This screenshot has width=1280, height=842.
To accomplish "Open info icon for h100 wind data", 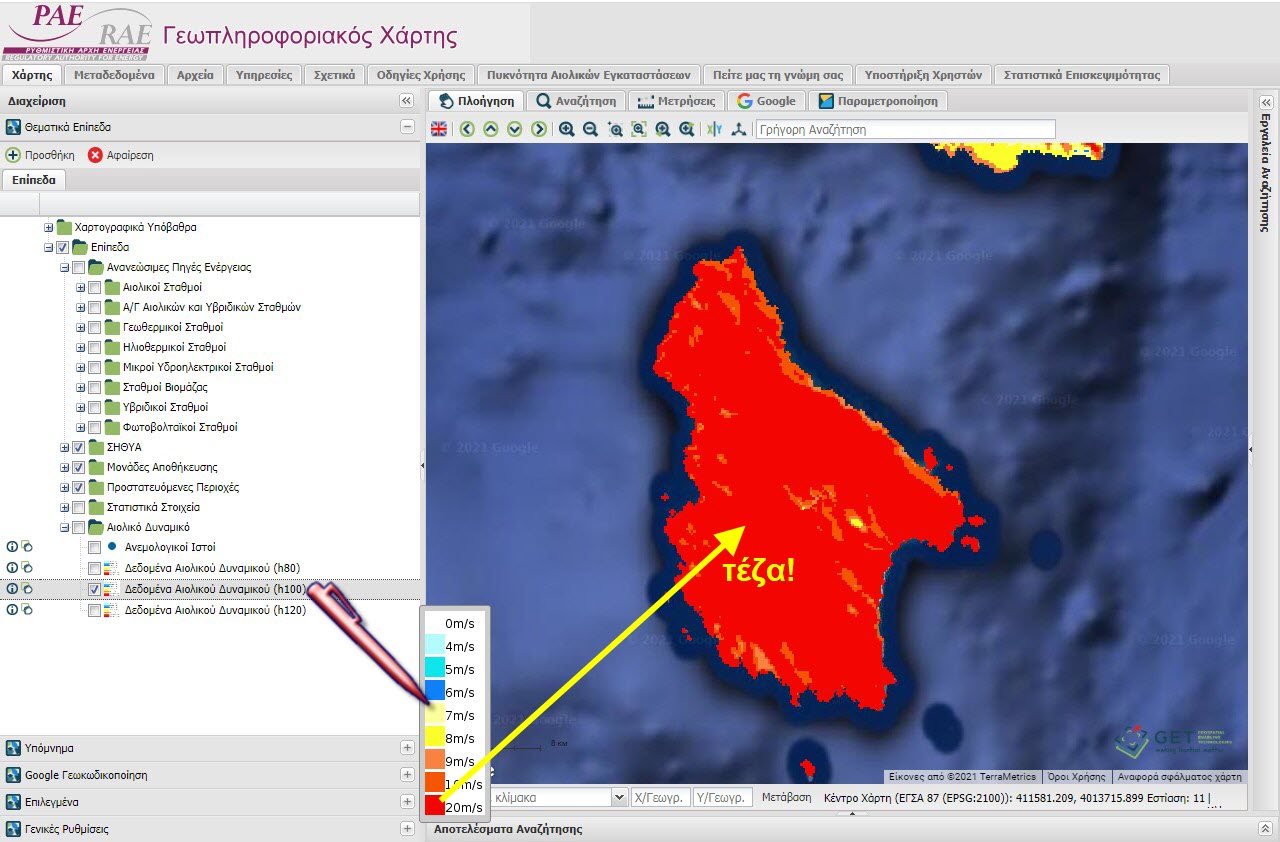I will [12, 589].
